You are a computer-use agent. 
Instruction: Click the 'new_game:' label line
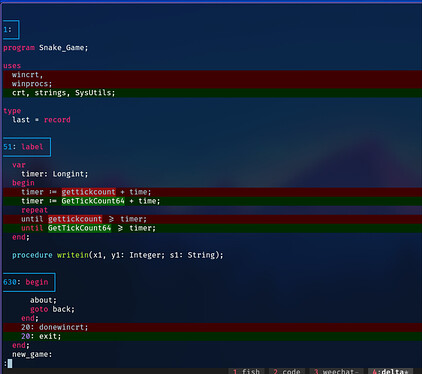click(x=32, y=354)
